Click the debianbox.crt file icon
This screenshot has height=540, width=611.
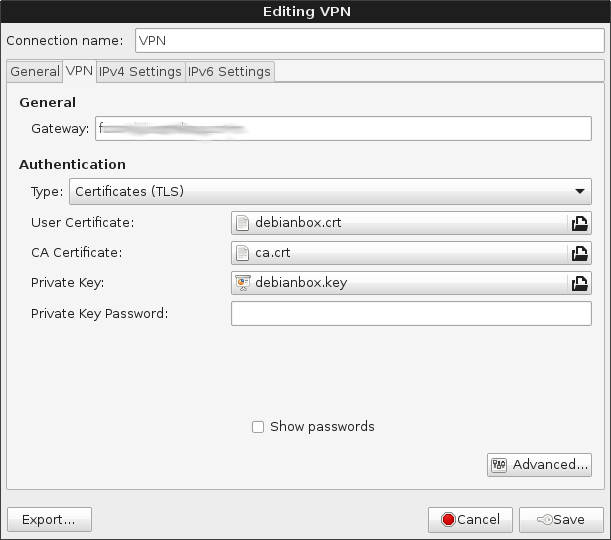(x=242, y=223)
